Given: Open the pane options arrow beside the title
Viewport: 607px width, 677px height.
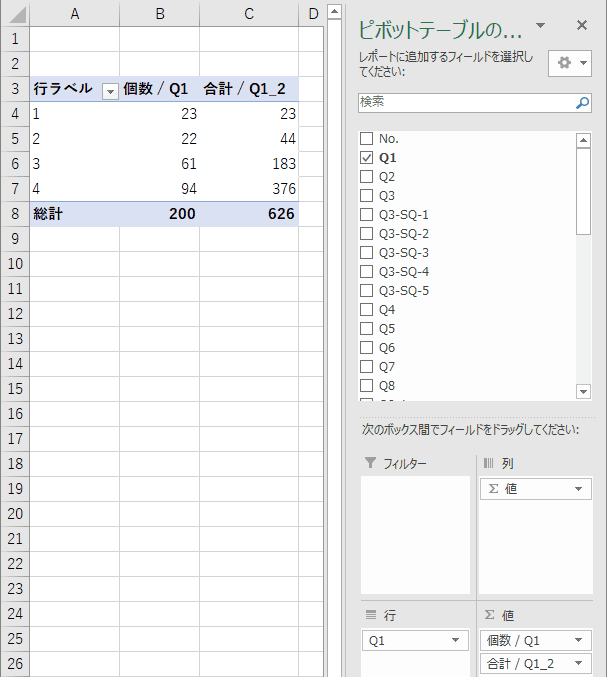Looking at the screenshot, I should [x=541, y=26].
